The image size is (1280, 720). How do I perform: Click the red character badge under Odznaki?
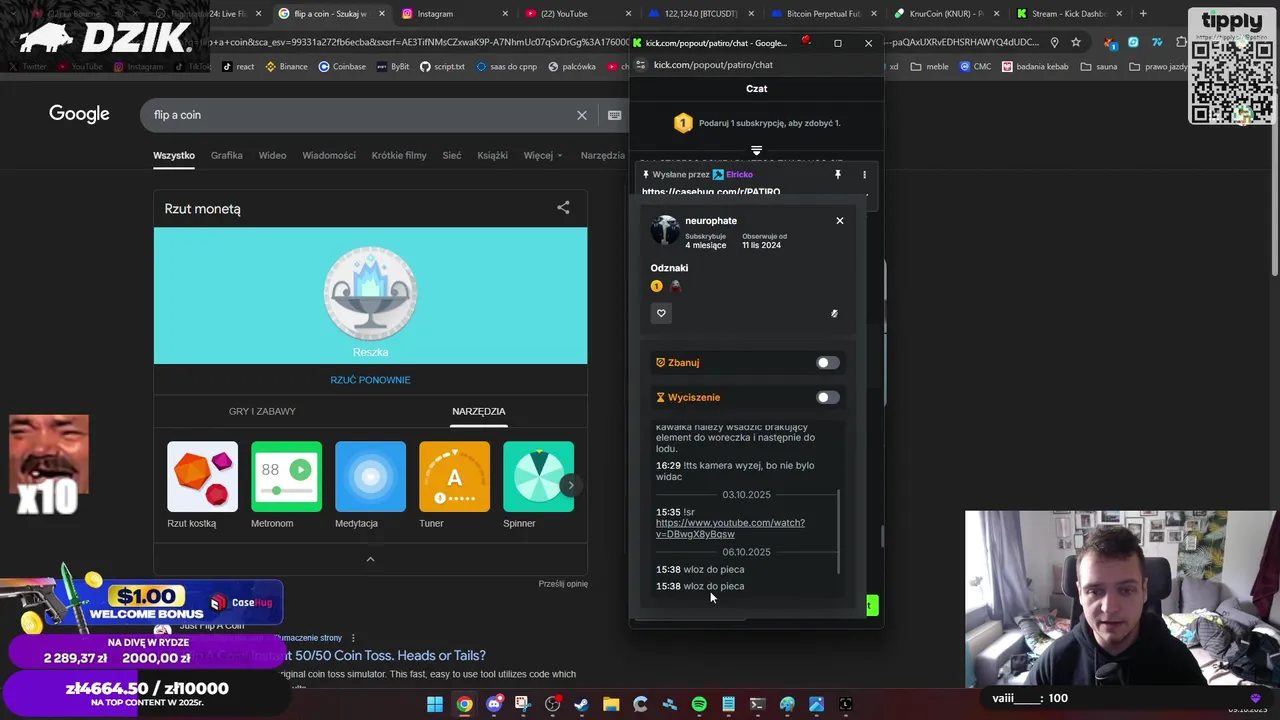pos(675,286)
